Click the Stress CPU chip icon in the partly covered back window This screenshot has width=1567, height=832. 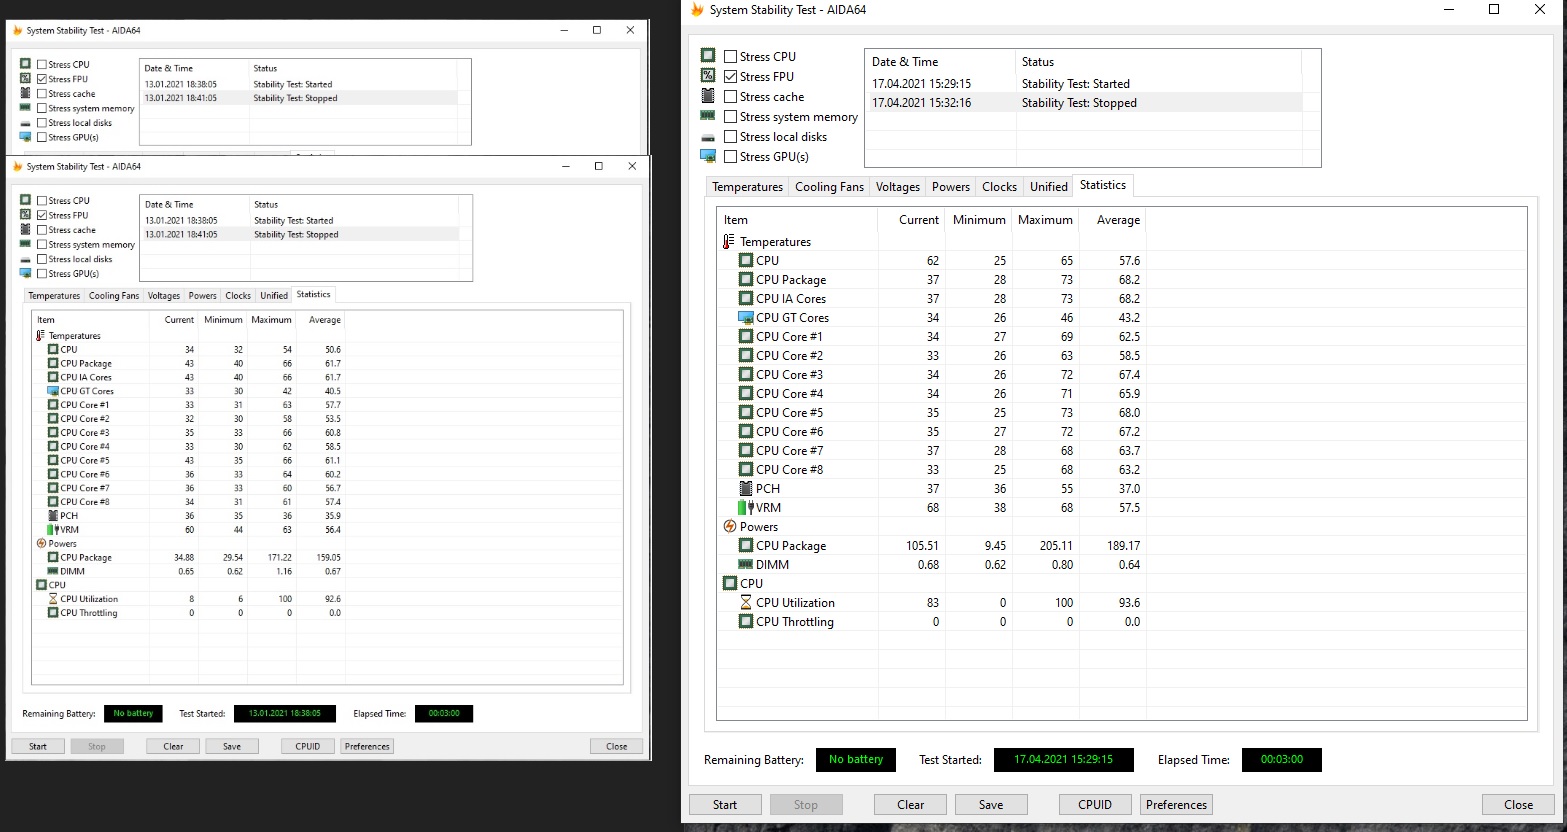(x=26, y=64)
